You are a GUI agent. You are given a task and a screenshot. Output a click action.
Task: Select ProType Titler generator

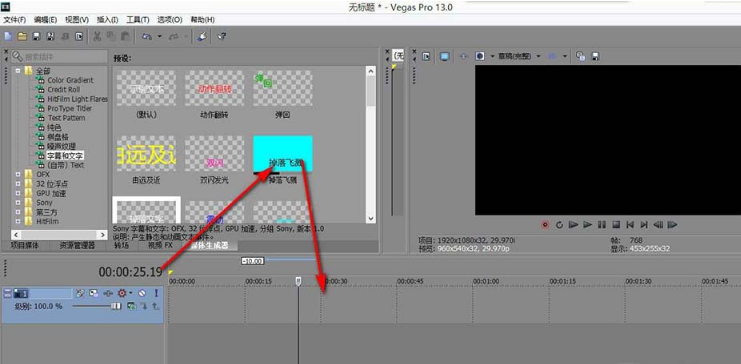pos(70,109)
